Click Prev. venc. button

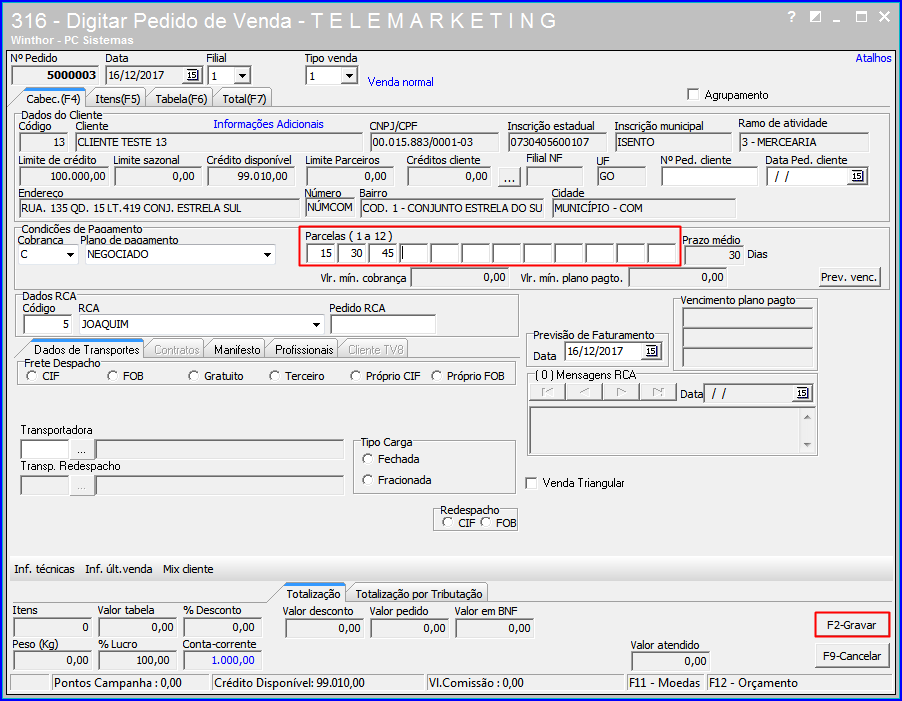[849, 277]
